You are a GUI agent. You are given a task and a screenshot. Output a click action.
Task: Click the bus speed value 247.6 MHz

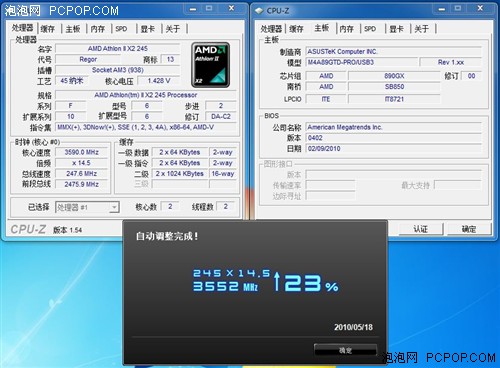[x=82, y=174]
